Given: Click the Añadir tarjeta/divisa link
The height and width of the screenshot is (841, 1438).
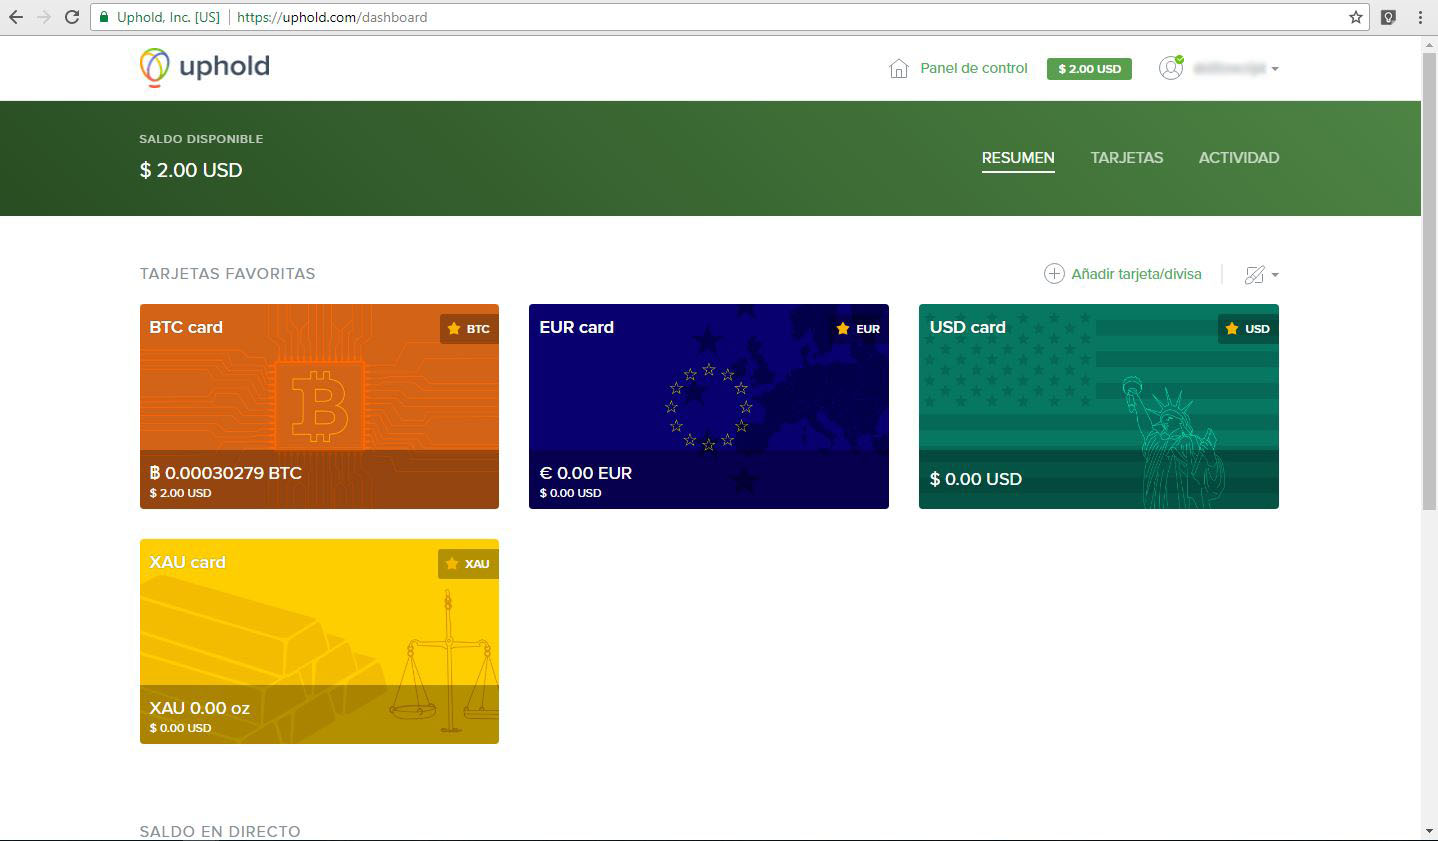Looking at the screenshot, I should click(1137, 273).
